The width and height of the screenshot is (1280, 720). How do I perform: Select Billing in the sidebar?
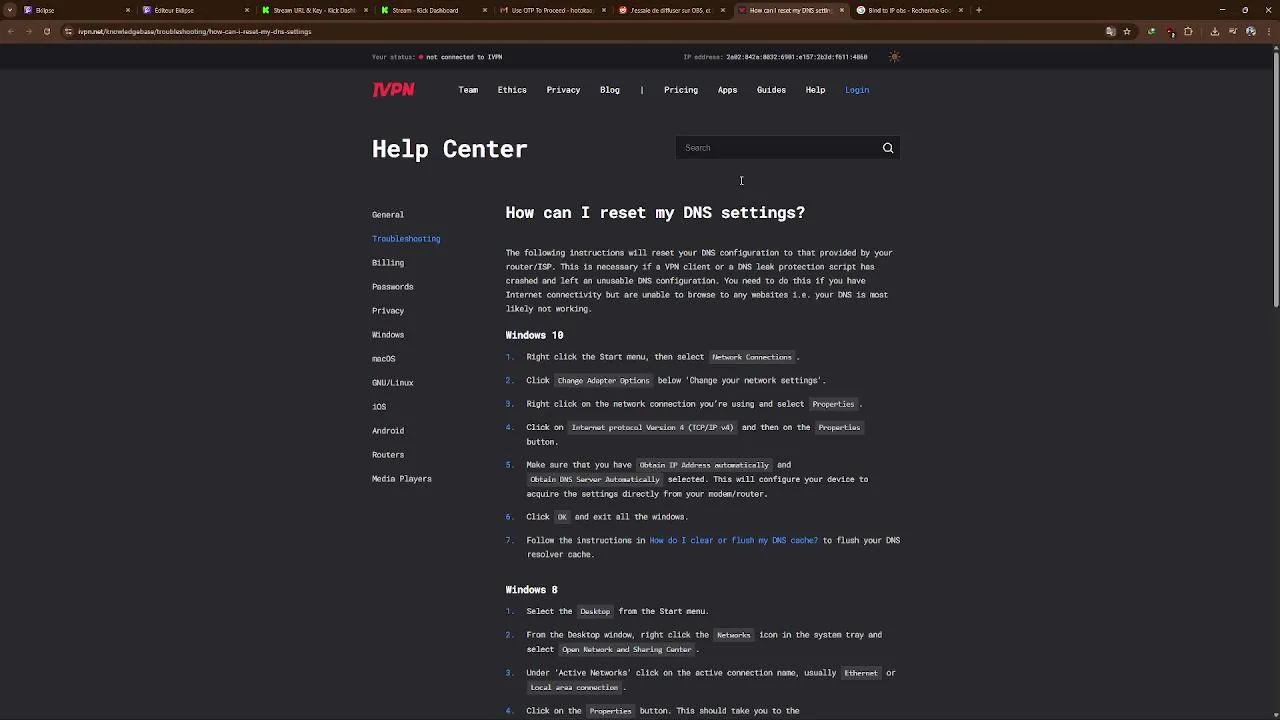pyautogui.click(x=388, y=263)
